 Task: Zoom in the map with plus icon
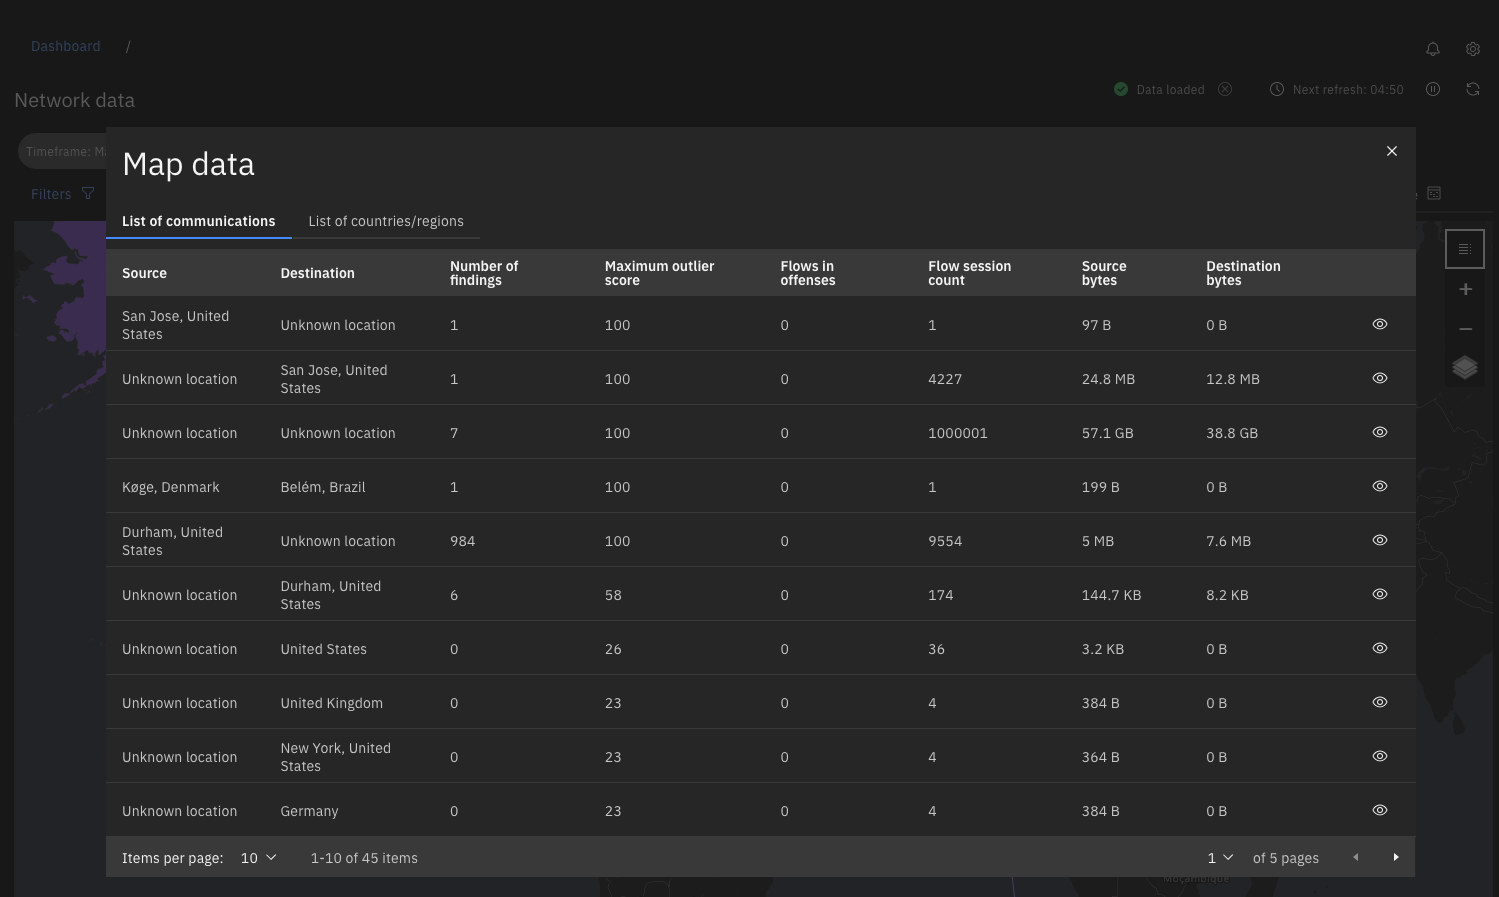click(1465, 289)
